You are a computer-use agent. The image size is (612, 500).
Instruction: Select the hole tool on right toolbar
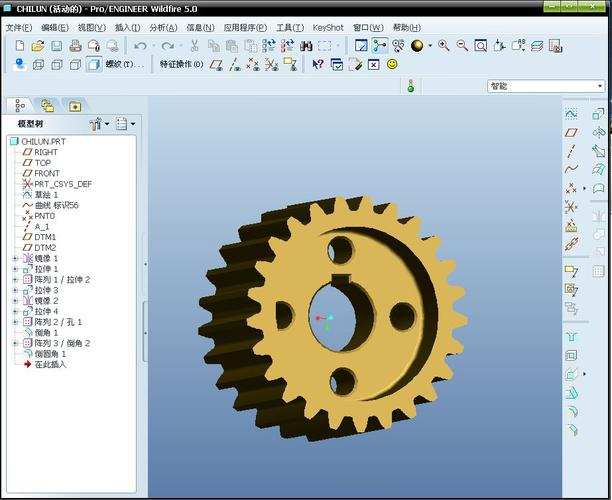tap(571, 336)
